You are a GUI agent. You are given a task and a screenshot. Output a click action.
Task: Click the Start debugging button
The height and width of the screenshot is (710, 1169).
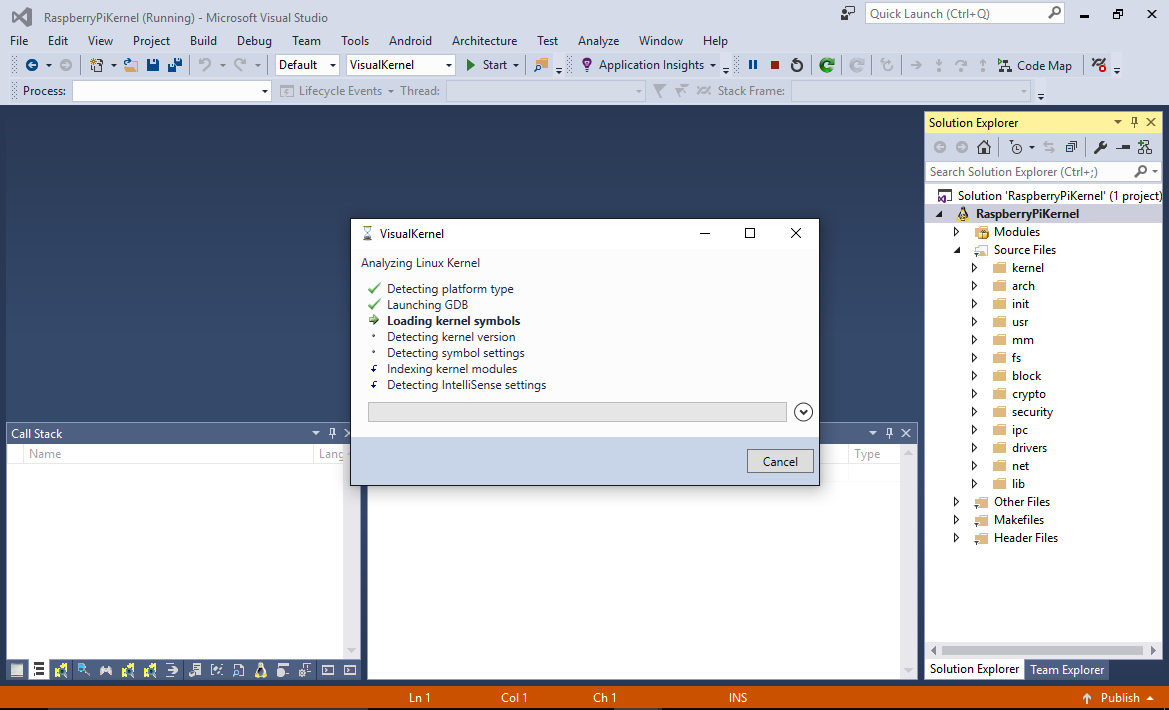(485, 65)
